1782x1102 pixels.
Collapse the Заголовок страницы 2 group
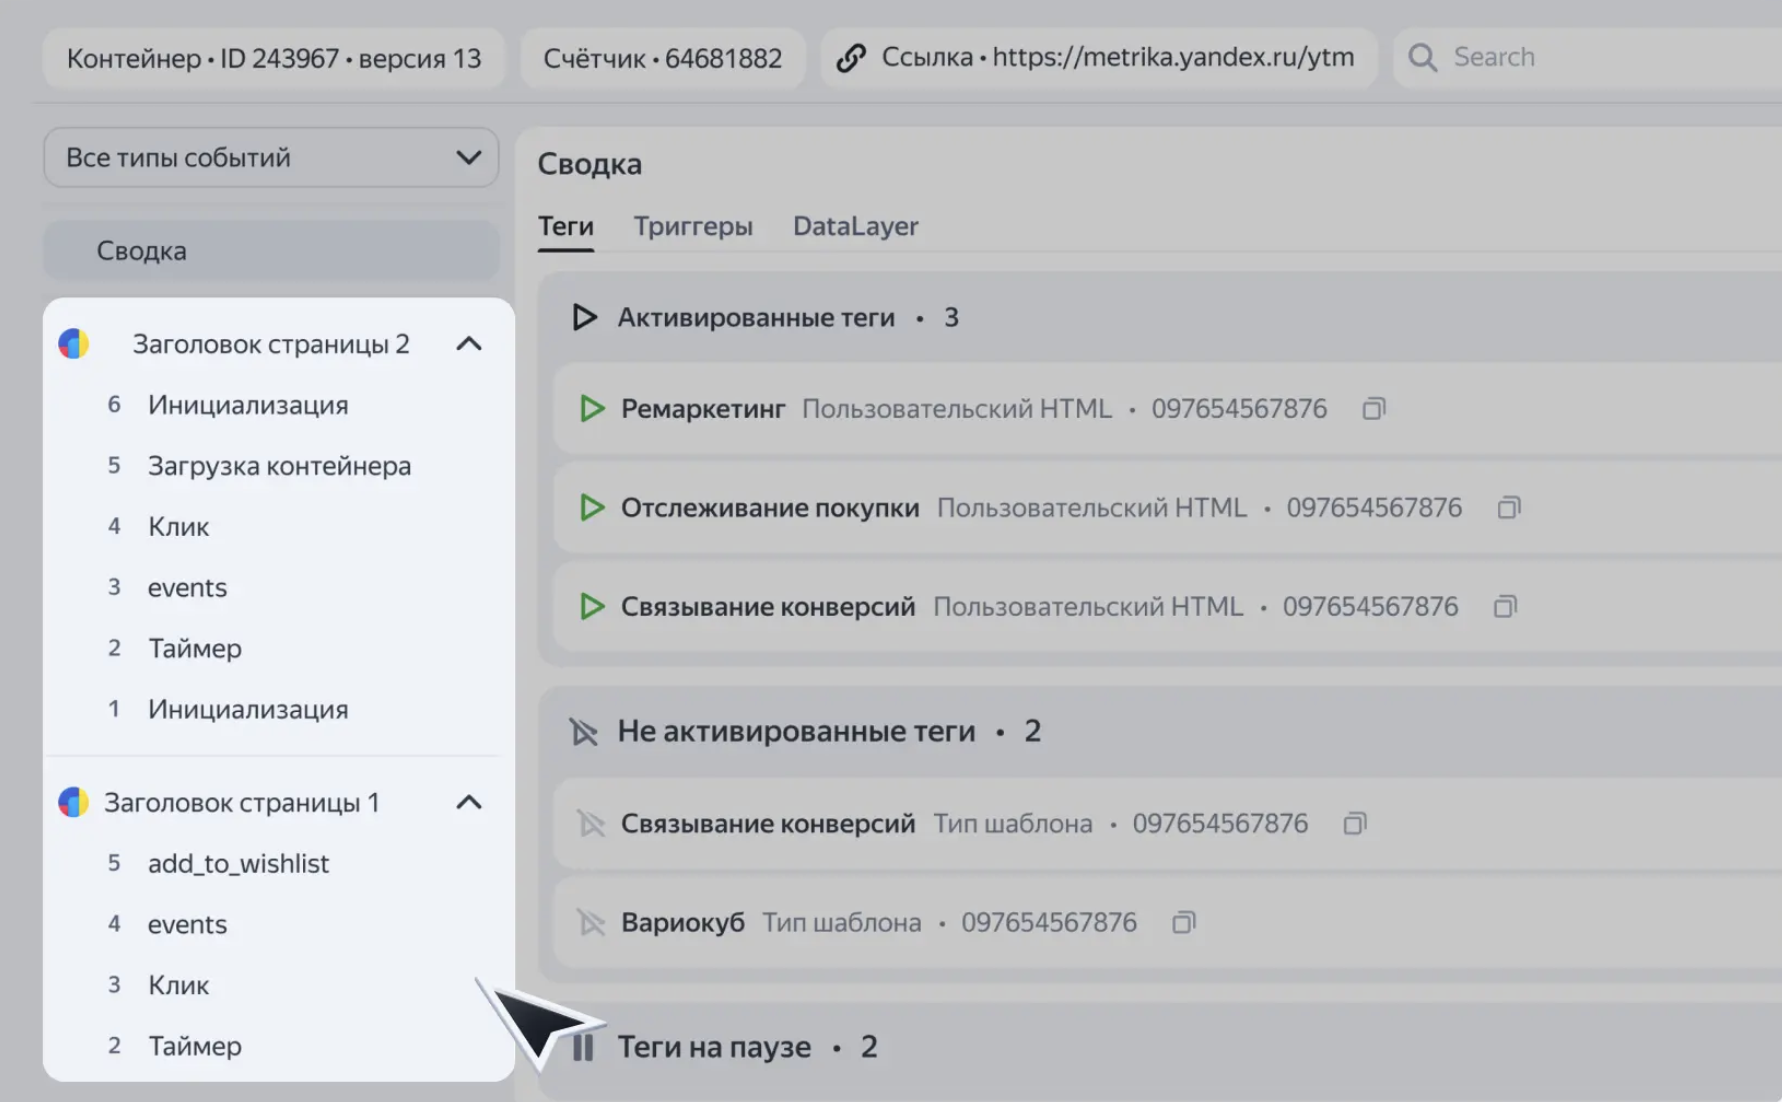pos(469,344)
